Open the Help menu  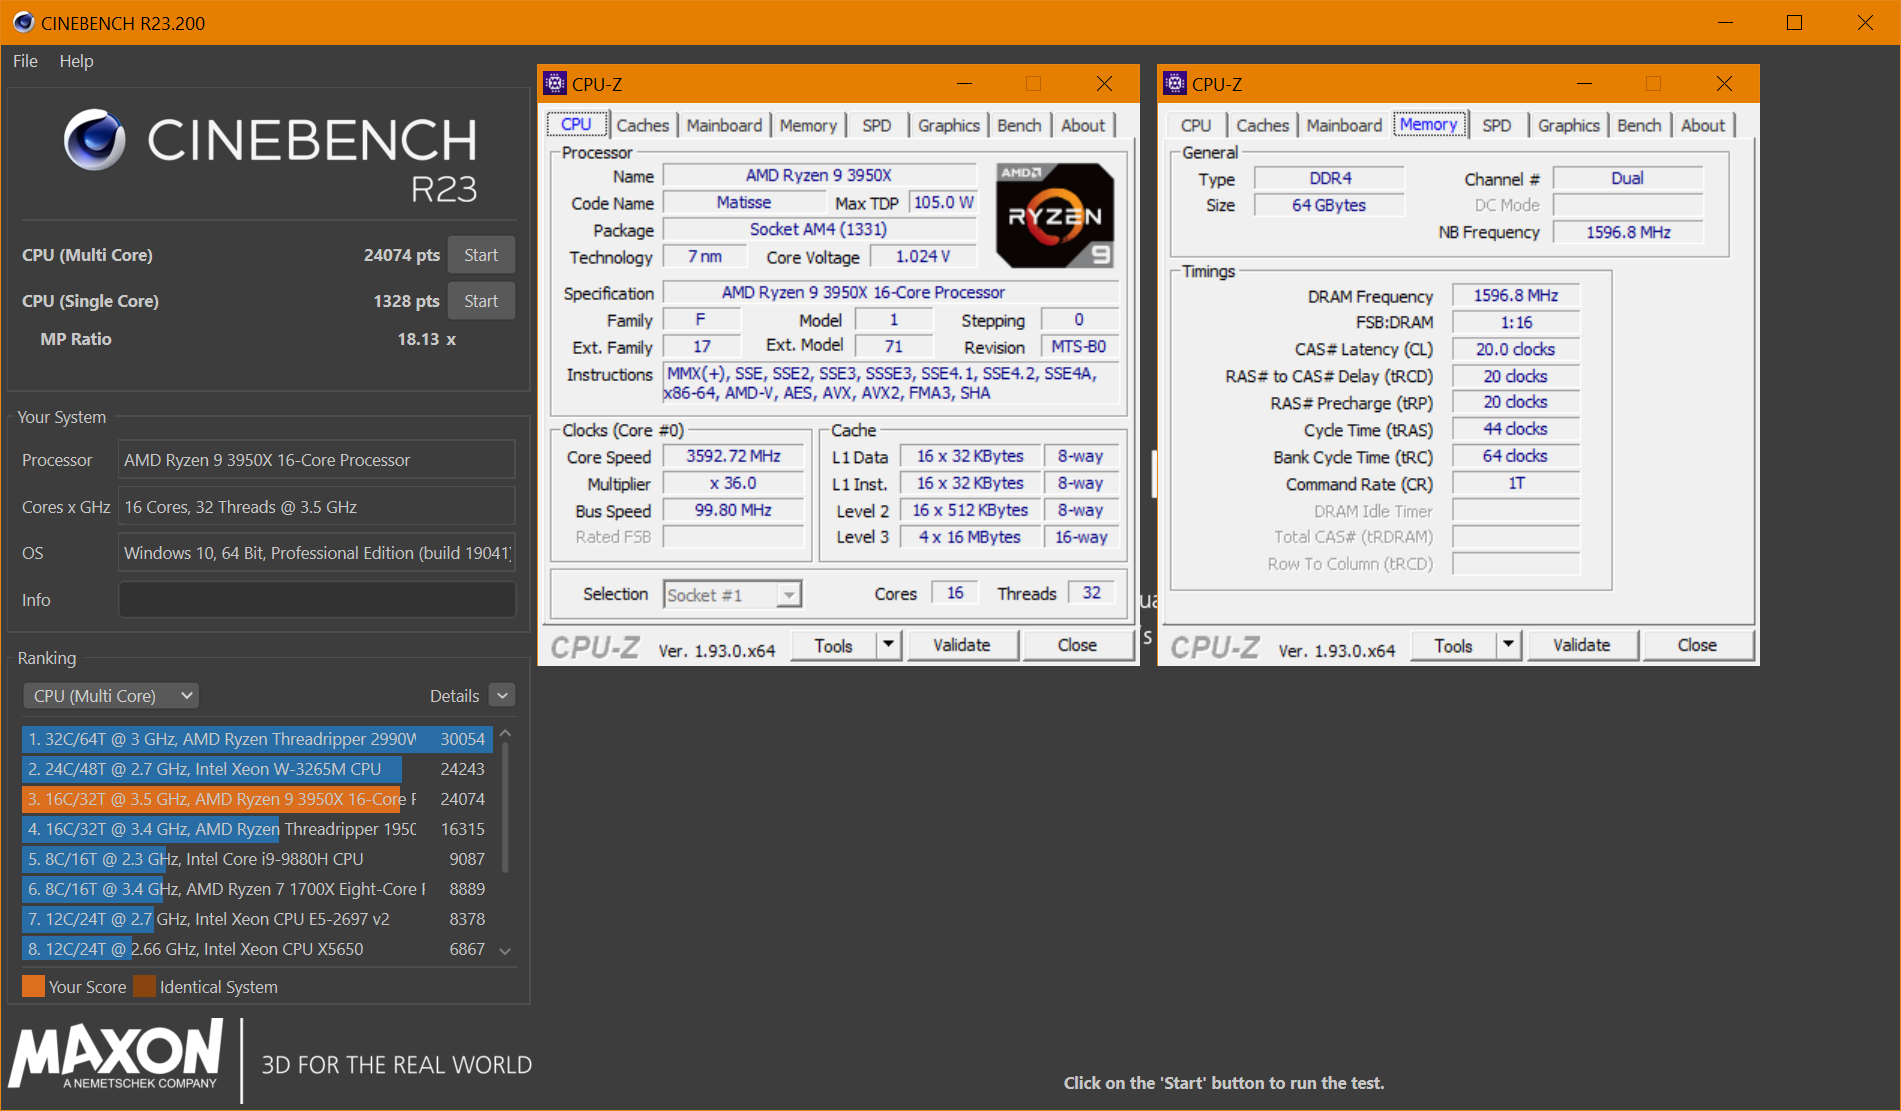(76, 61)
